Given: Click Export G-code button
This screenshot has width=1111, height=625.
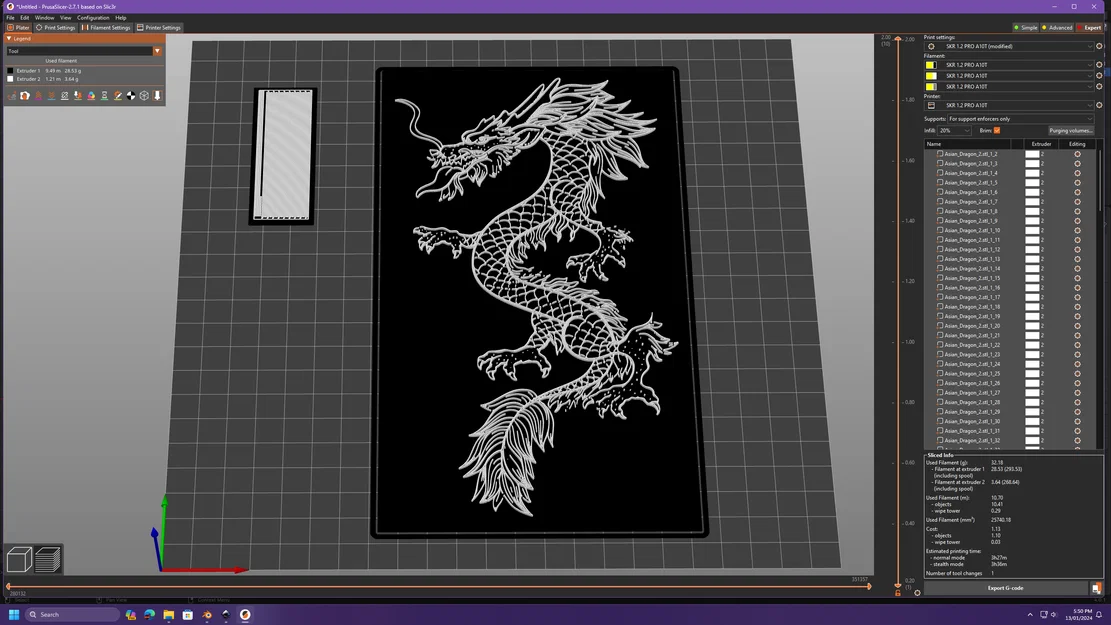Looking at the screenshot, I should 1005,588.
